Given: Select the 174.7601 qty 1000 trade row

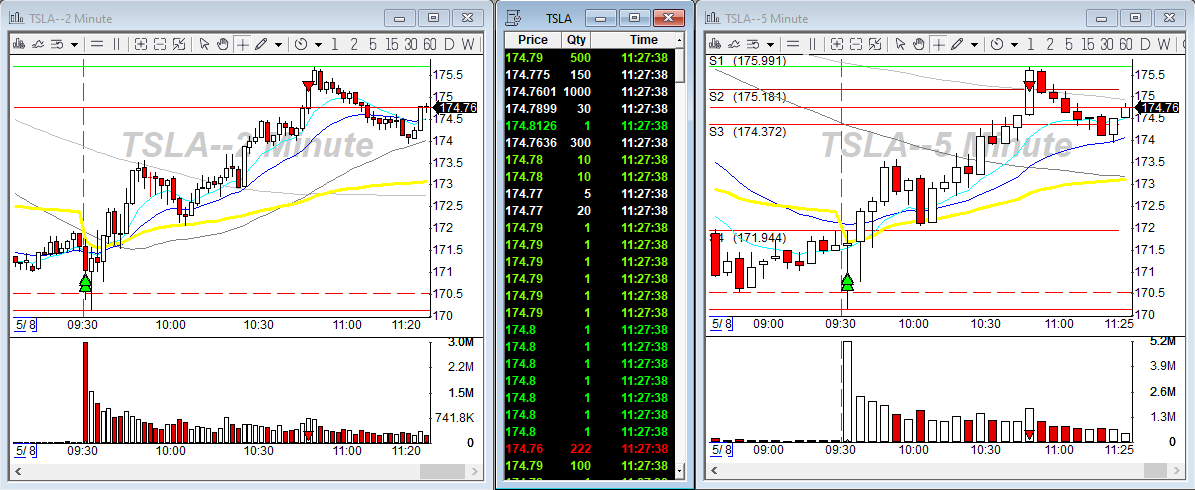Looking at the screenshot, I should click(x=590, y=91).
